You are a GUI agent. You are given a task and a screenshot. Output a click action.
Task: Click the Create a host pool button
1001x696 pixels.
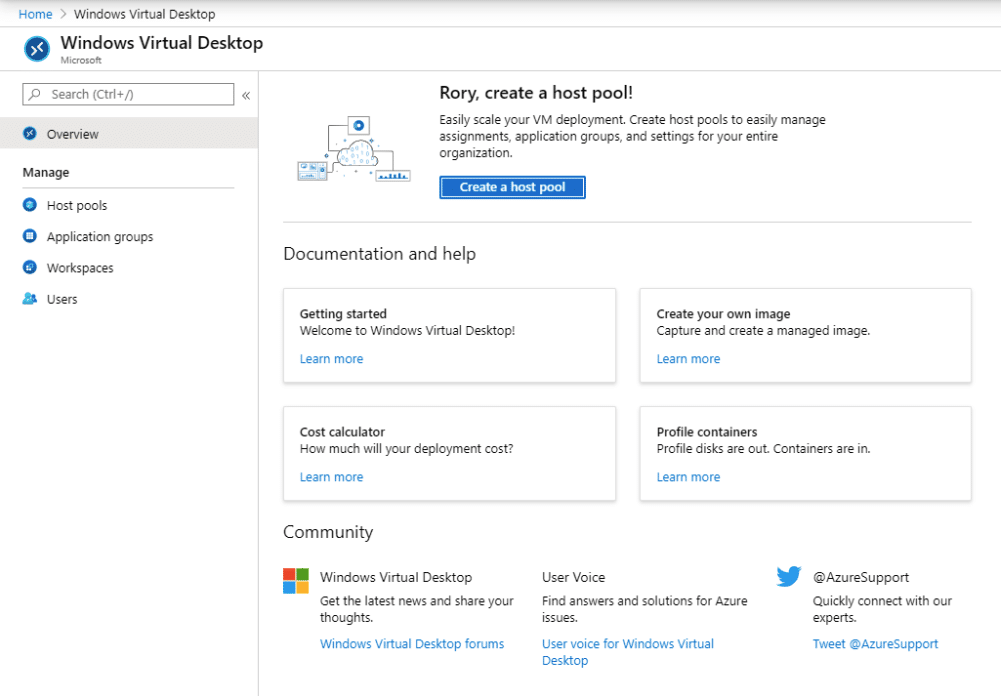point(512,187)
